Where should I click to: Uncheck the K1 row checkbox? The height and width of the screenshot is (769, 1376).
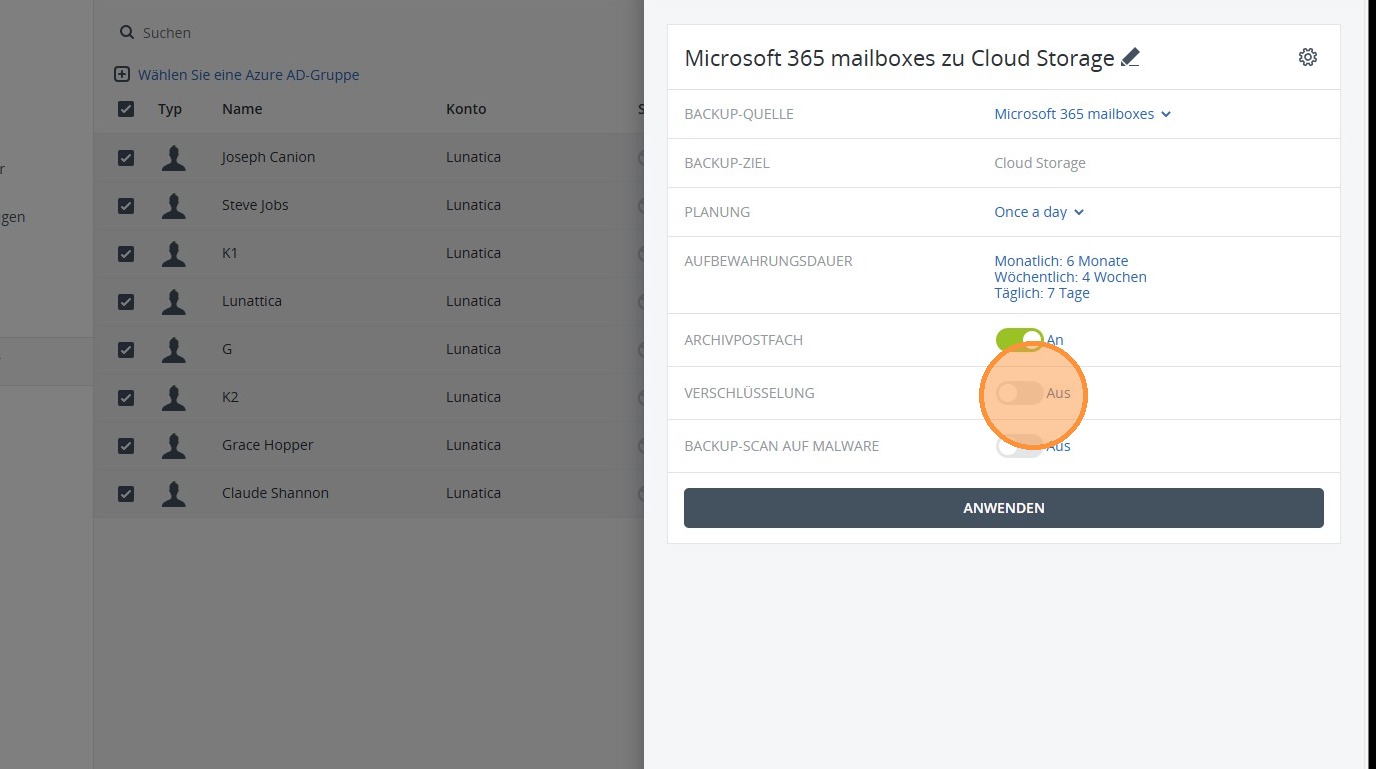126,253
